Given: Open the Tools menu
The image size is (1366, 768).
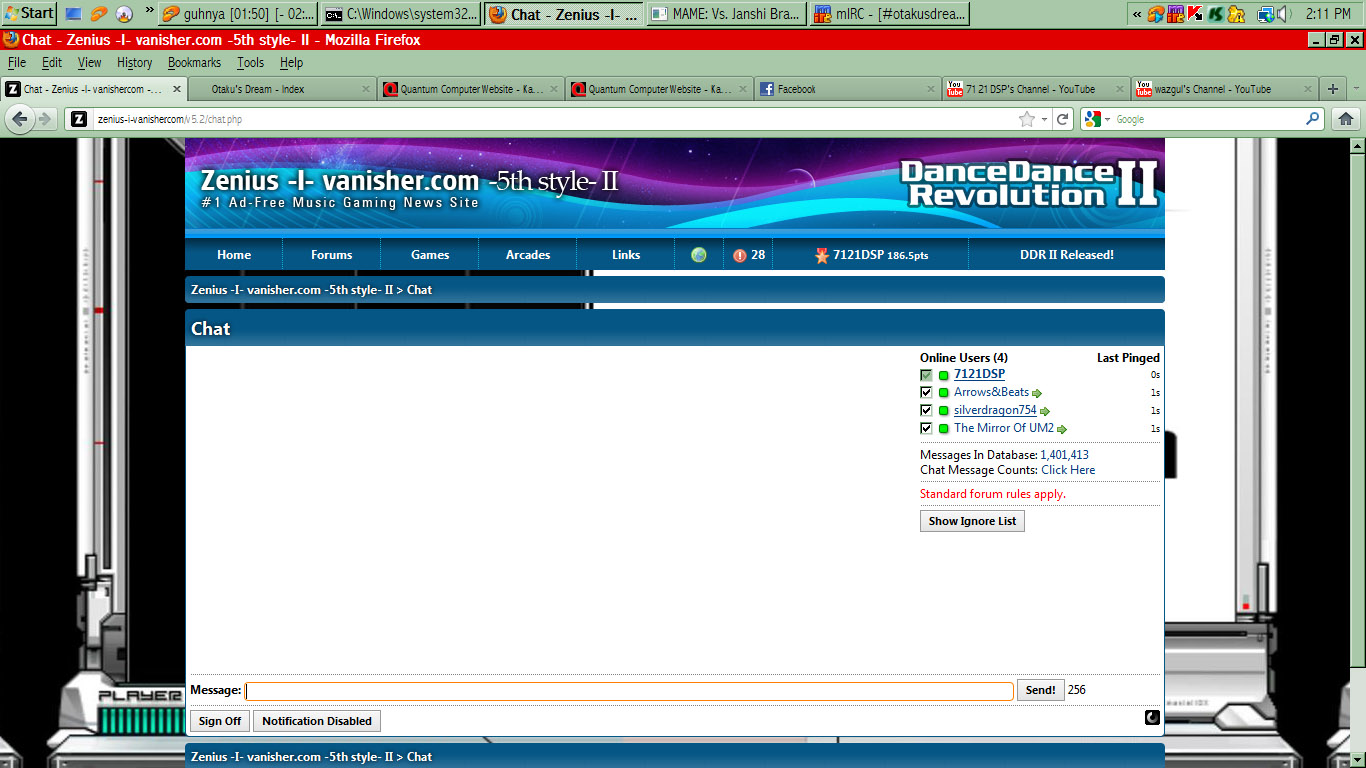Looking at the screenshot, I should (x=251, y=62).
